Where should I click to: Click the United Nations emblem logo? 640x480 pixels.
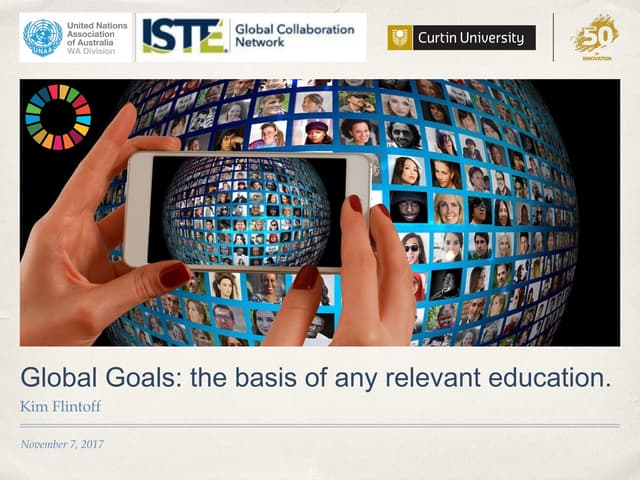(x=43, y=38)
